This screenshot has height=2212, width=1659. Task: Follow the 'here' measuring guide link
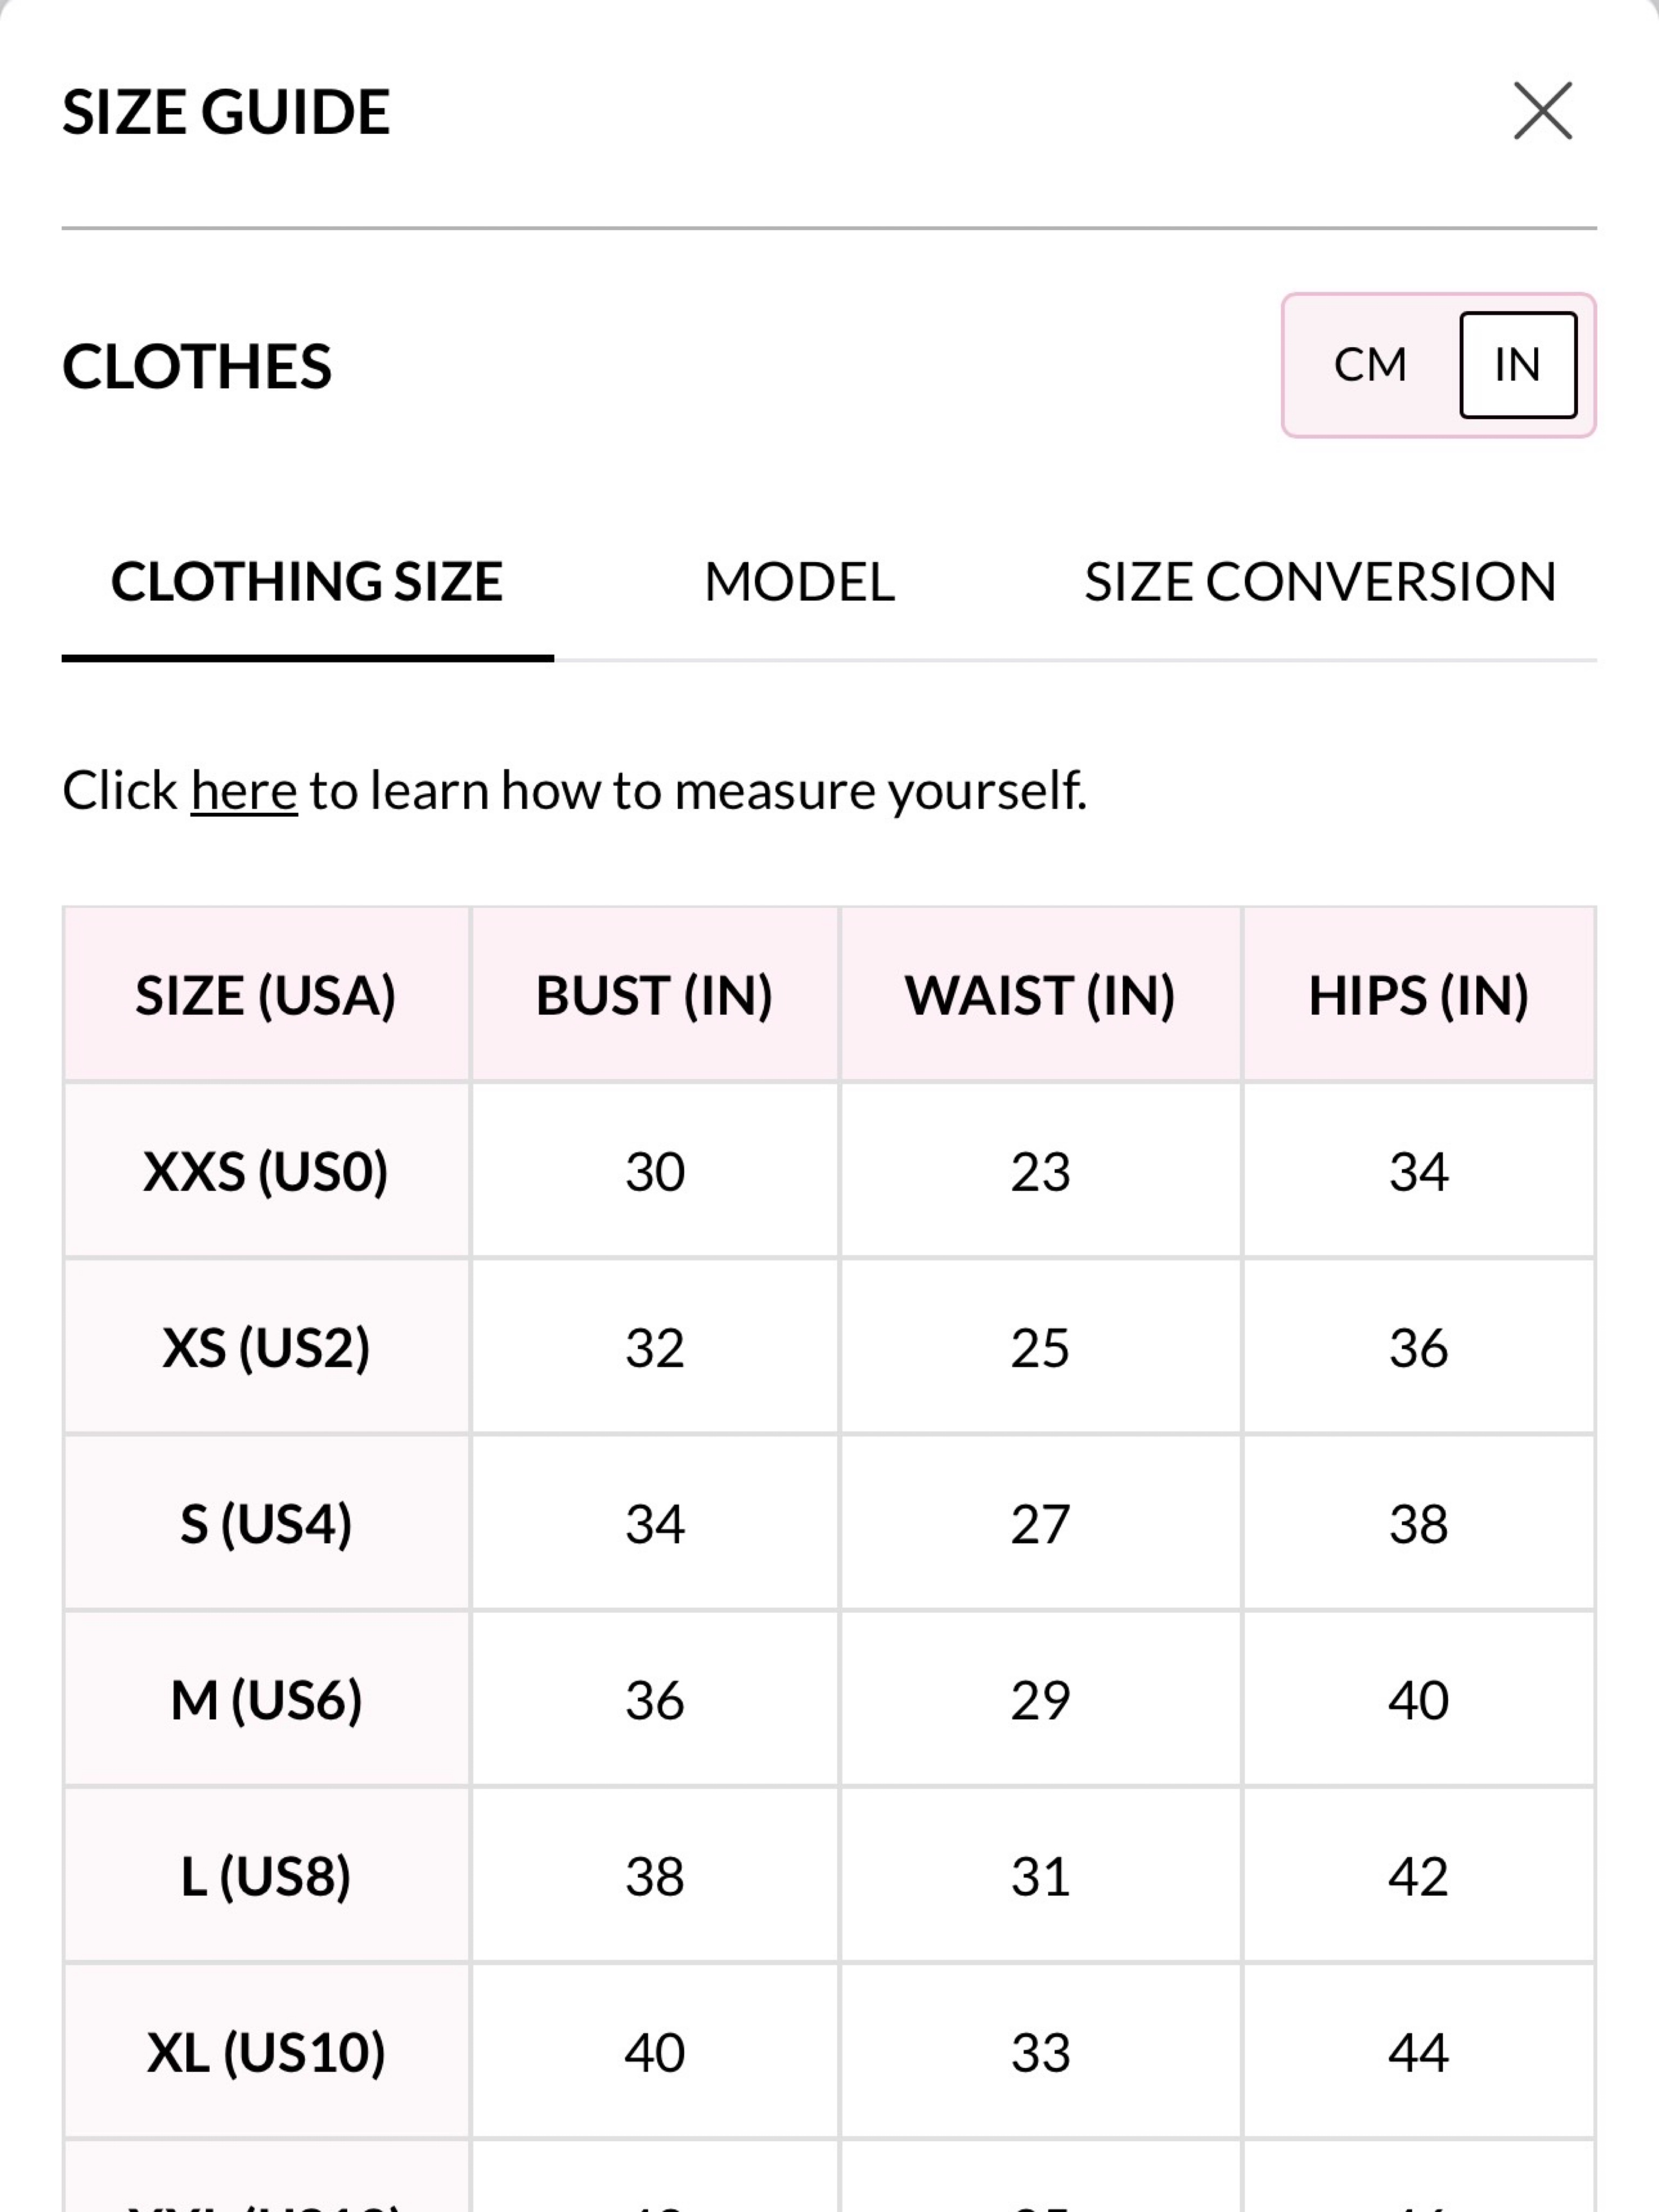coord(244,791)
